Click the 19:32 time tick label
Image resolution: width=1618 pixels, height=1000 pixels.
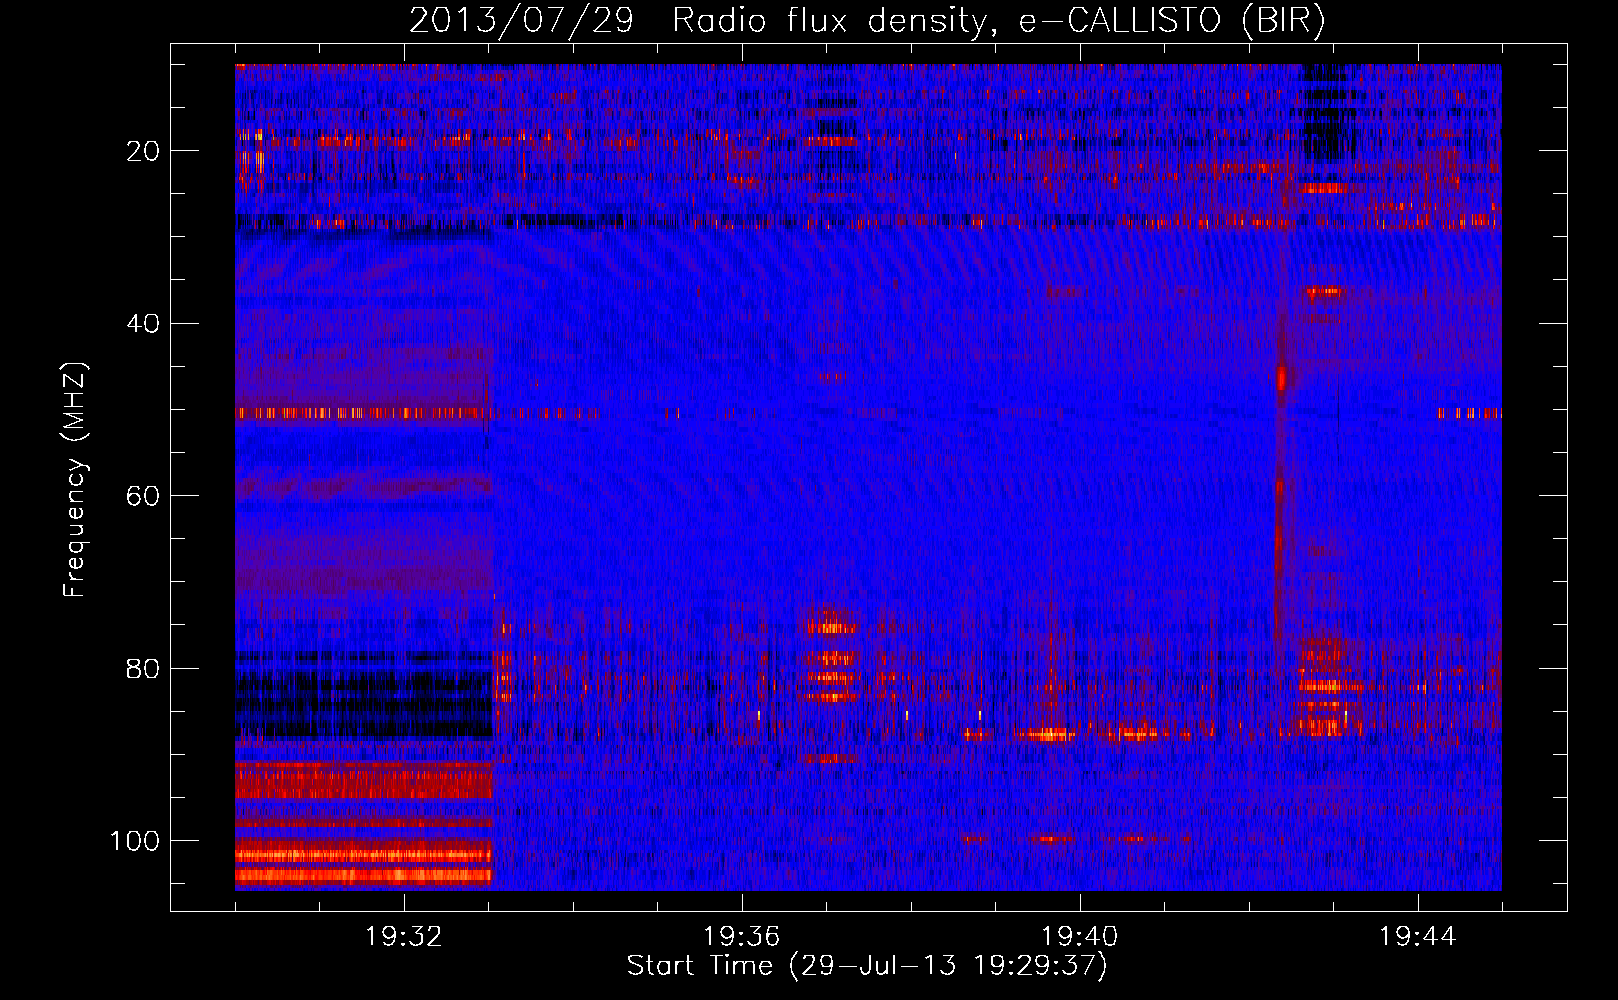(x=404, y=937)
